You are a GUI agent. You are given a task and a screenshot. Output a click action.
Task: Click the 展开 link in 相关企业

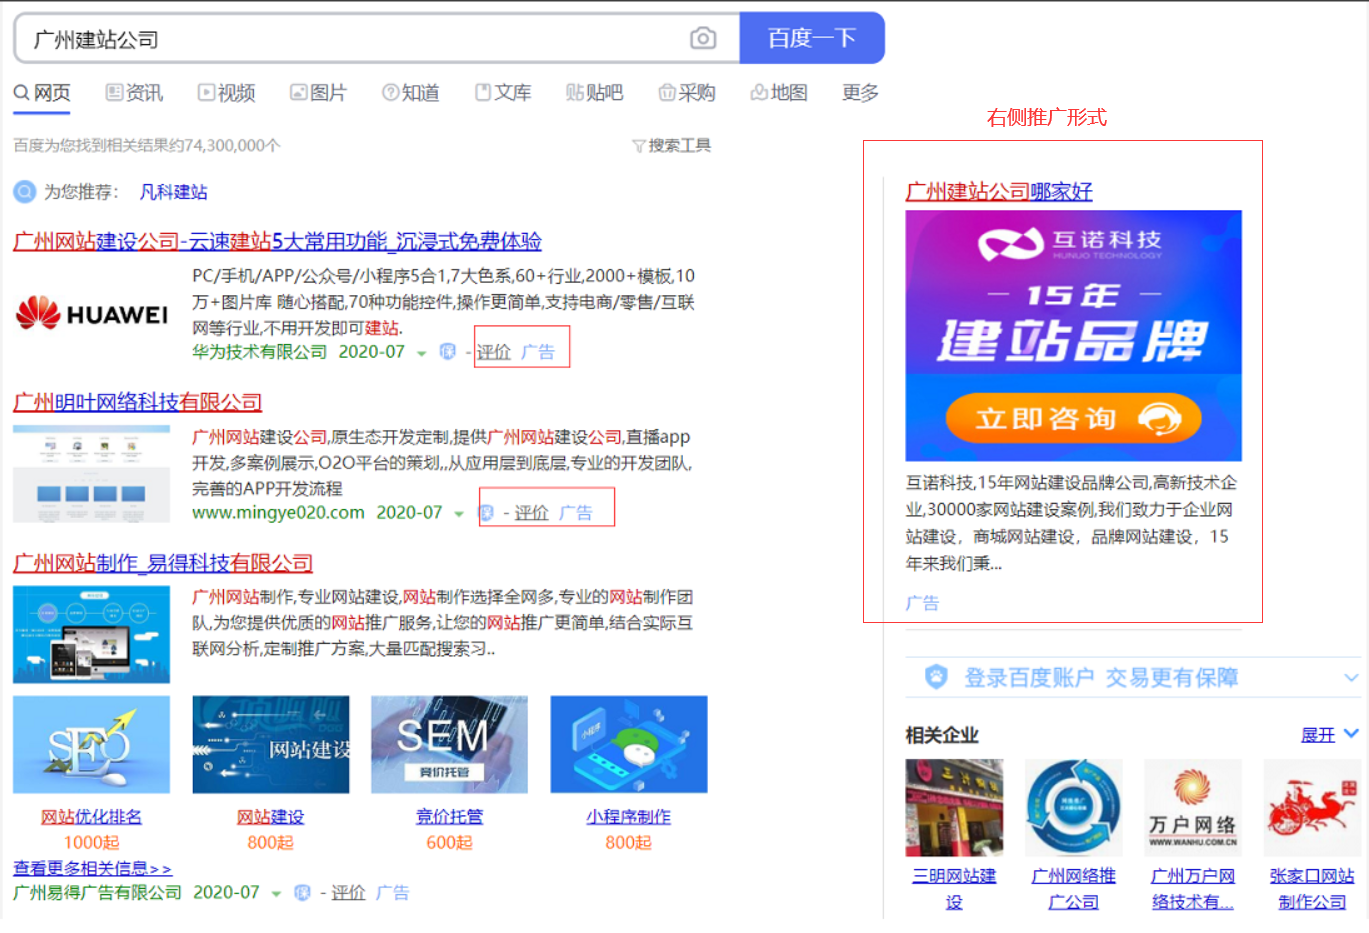click(1318, 735)
